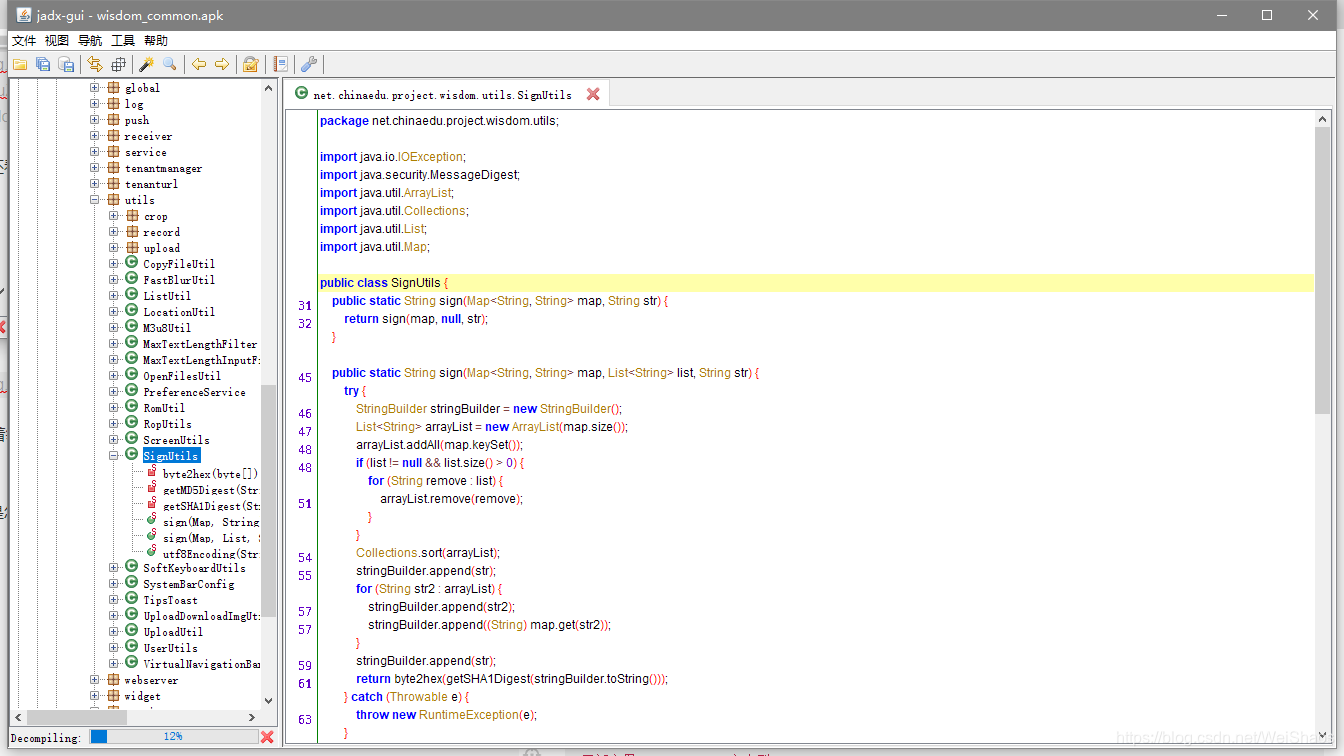
Task: Select getSHA1Digest method in the tree
Action: pyautogui.click(x=211, y=506)
